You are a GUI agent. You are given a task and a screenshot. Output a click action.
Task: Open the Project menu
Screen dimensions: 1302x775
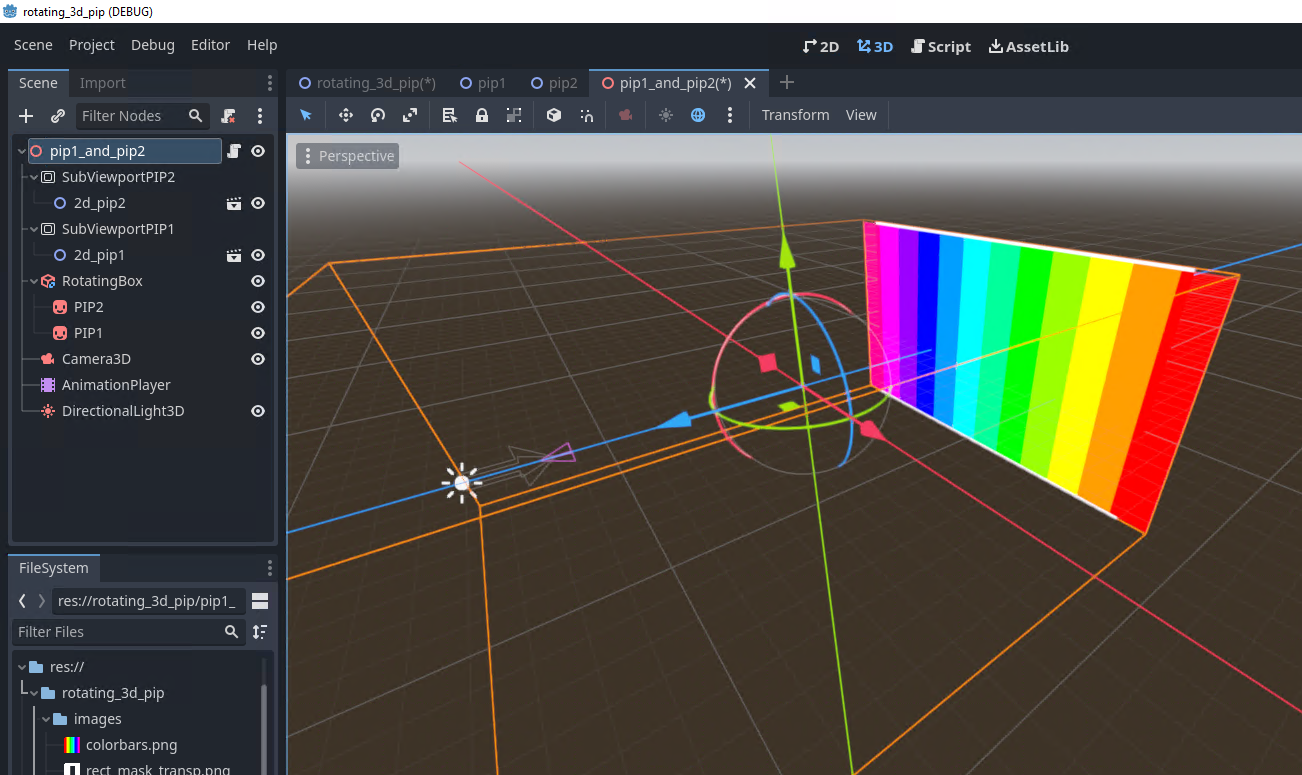(x=92, y=45)
